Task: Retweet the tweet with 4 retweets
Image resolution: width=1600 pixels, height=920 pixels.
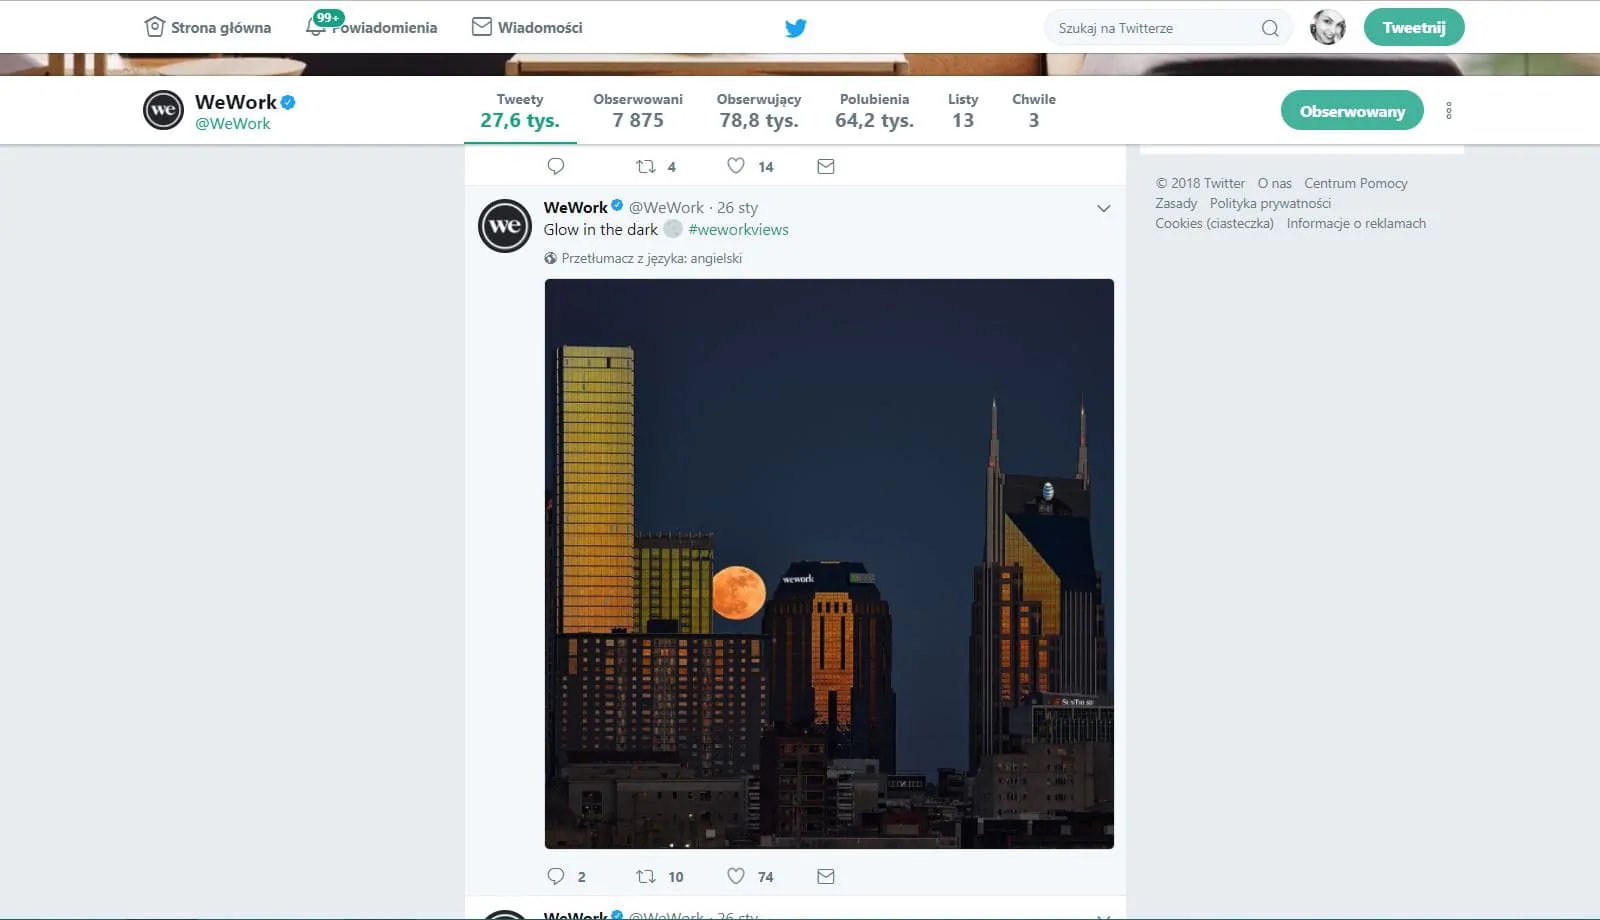Action: [x=646, y=166]
